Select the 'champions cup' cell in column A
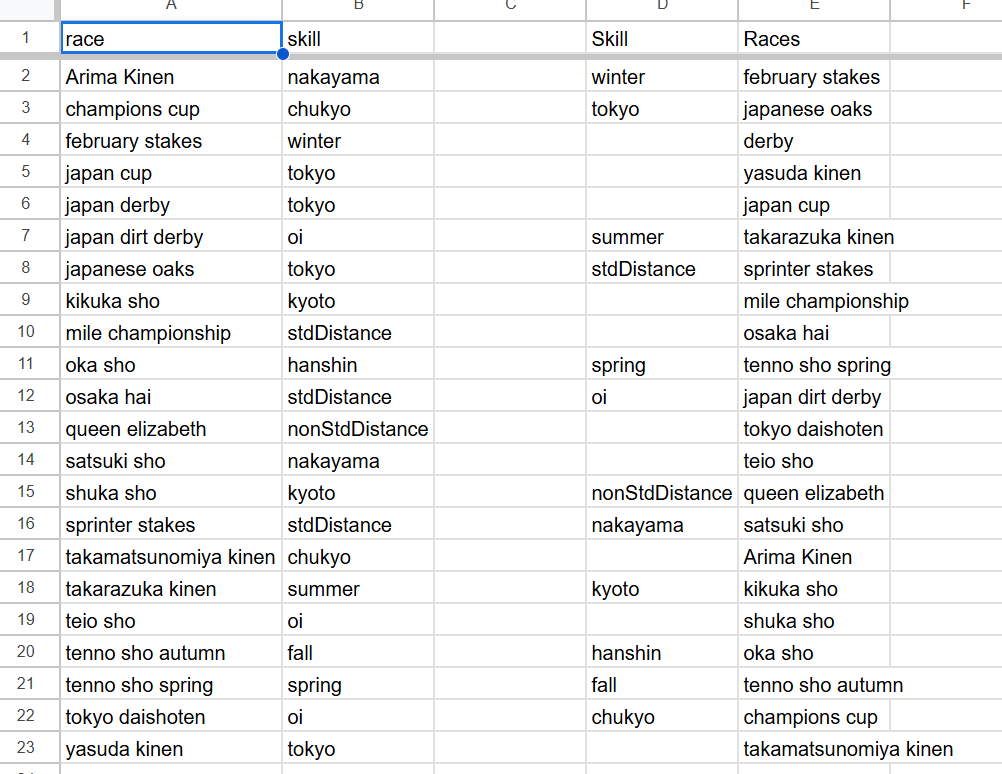Image resolution: width=1002 pixels, height=774 pixels. [171, 109]
